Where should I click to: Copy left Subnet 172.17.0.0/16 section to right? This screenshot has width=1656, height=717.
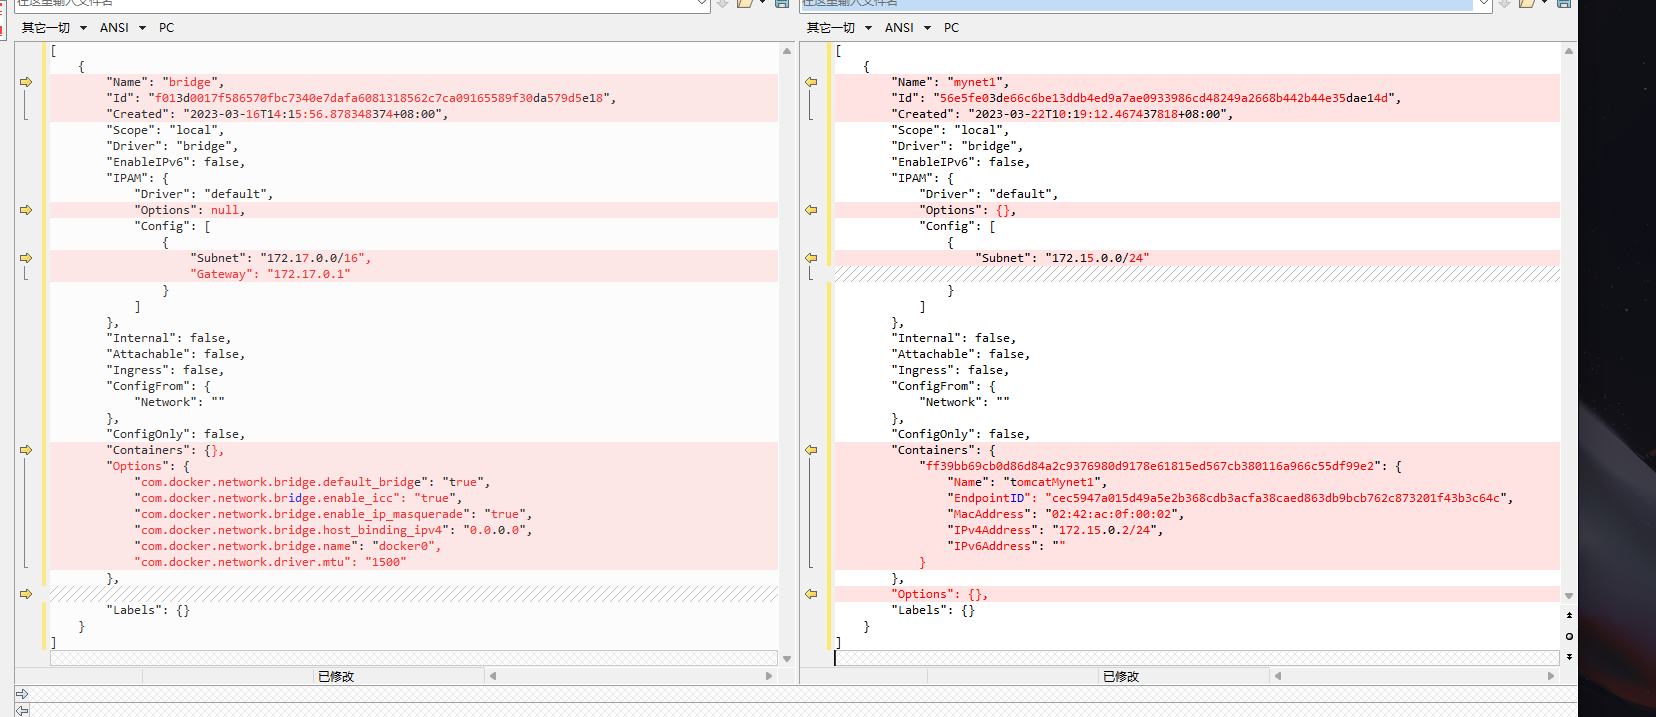26,258
